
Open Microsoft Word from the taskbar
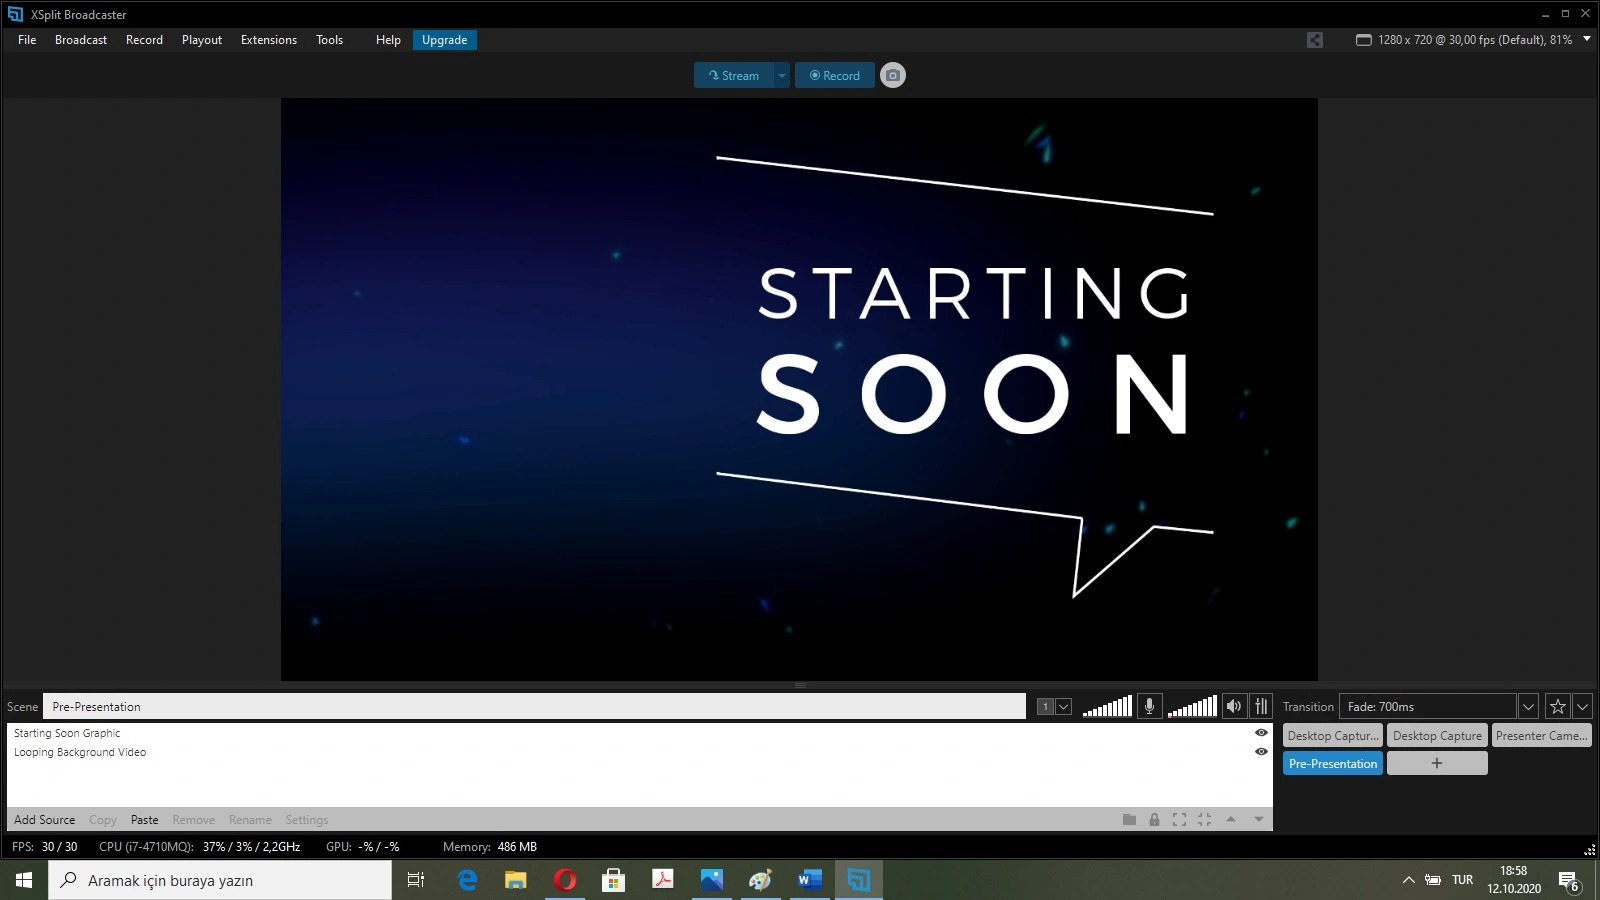tap(810, 880)
